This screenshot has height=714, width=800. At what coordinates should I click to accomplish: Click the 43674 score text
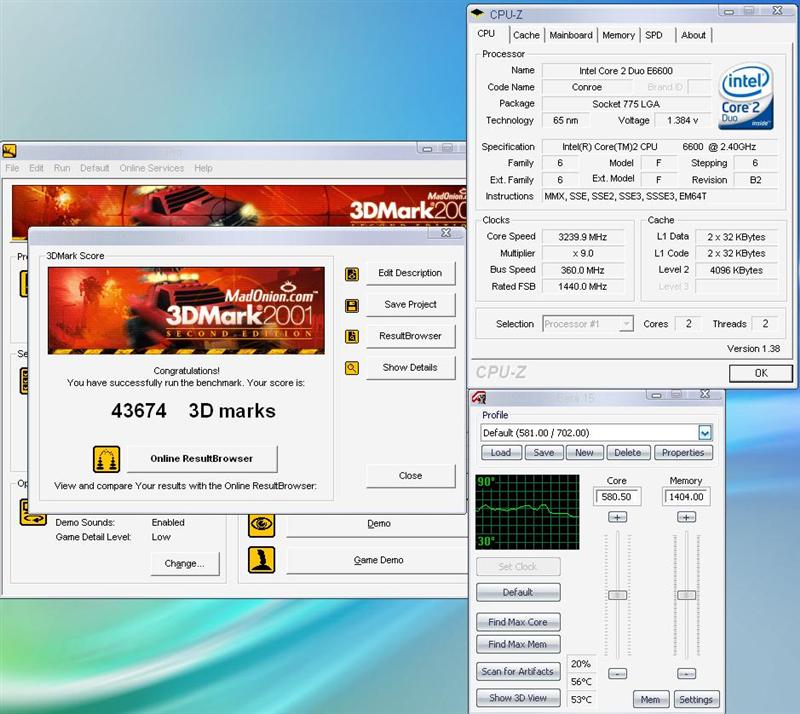click(139, 411)
